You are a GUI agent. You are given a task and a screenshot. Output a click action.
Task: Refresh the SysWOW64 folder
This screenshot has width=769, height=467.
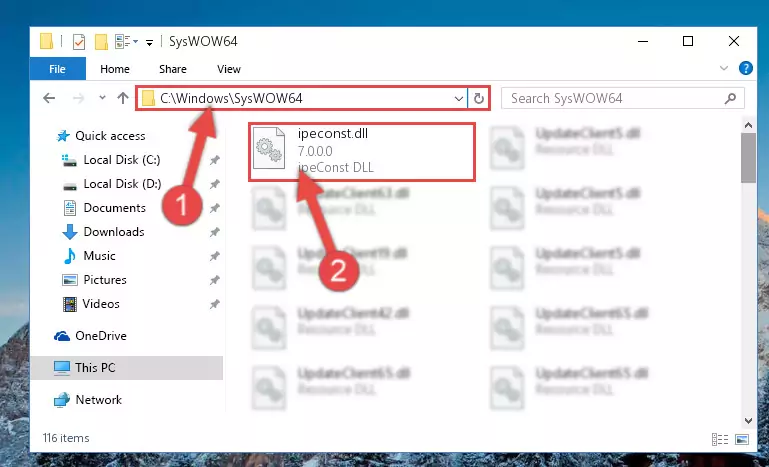(478, 99)
